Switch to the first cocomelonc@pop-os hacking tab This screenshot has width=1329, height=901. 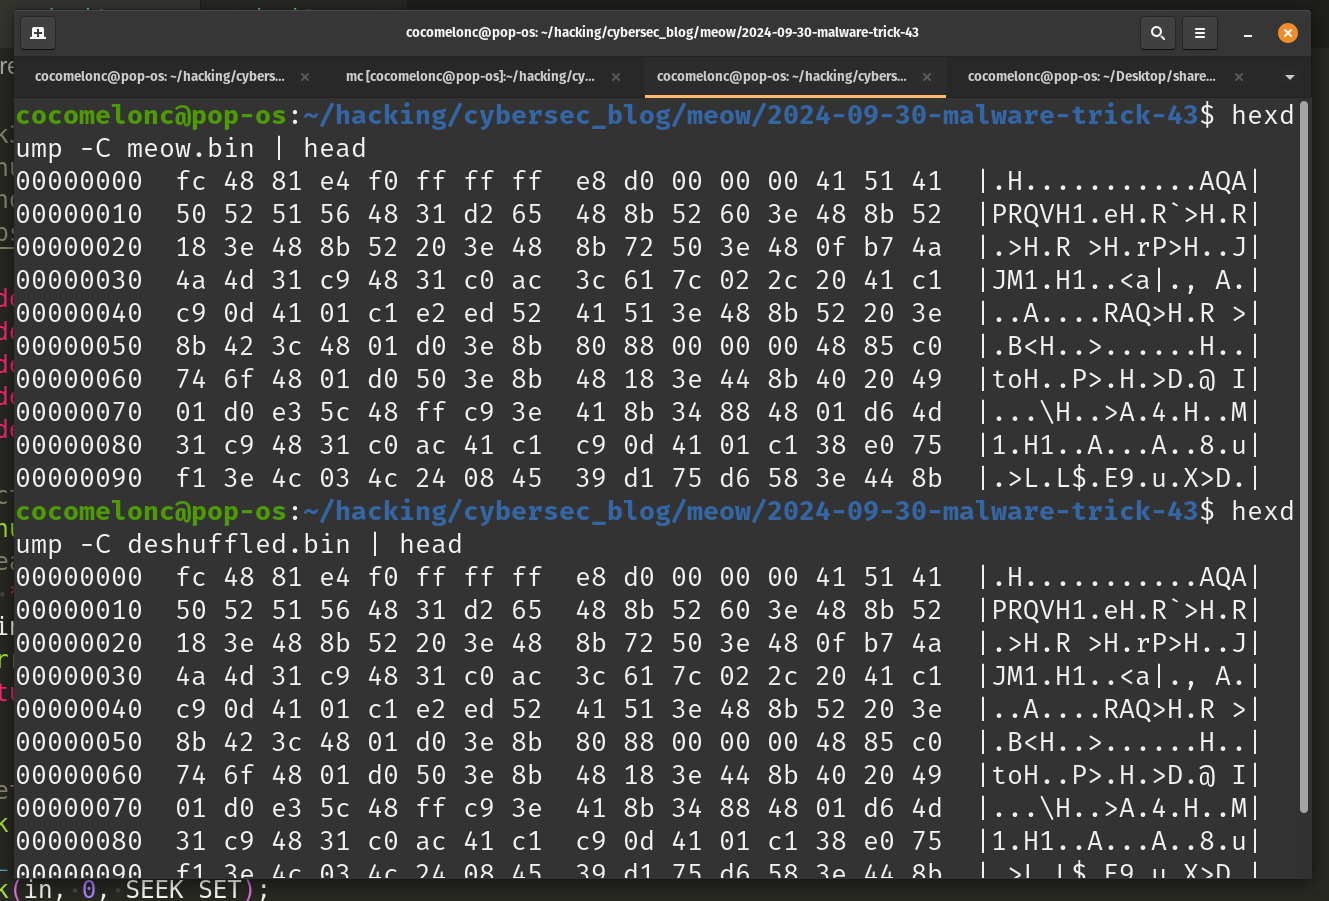160,76
